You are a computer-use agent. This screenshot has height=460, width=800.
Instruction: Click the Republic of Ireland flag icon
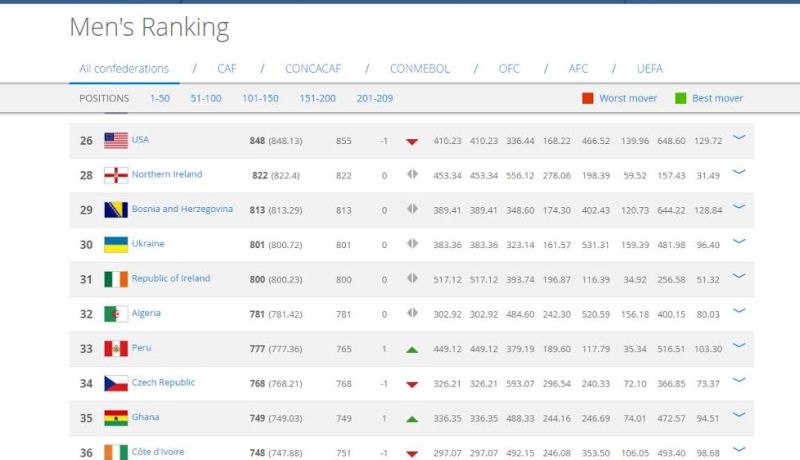tap(116, 279)
